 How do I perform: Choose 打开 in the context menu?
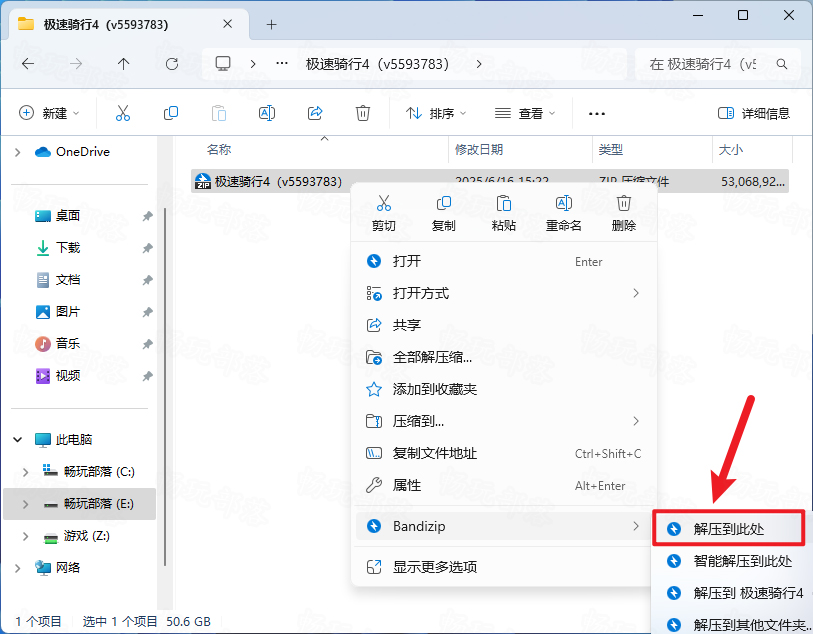click(x=503, y=261)
